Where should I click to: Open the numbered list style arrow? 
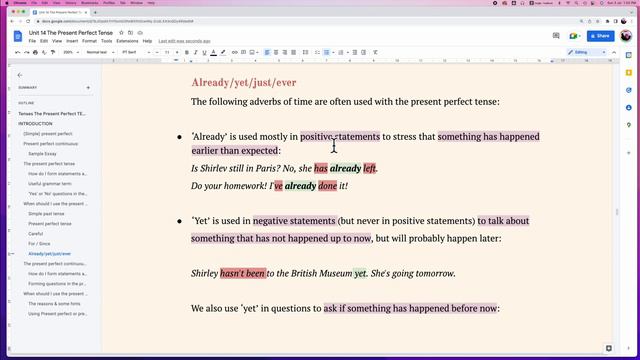point(347,53)
